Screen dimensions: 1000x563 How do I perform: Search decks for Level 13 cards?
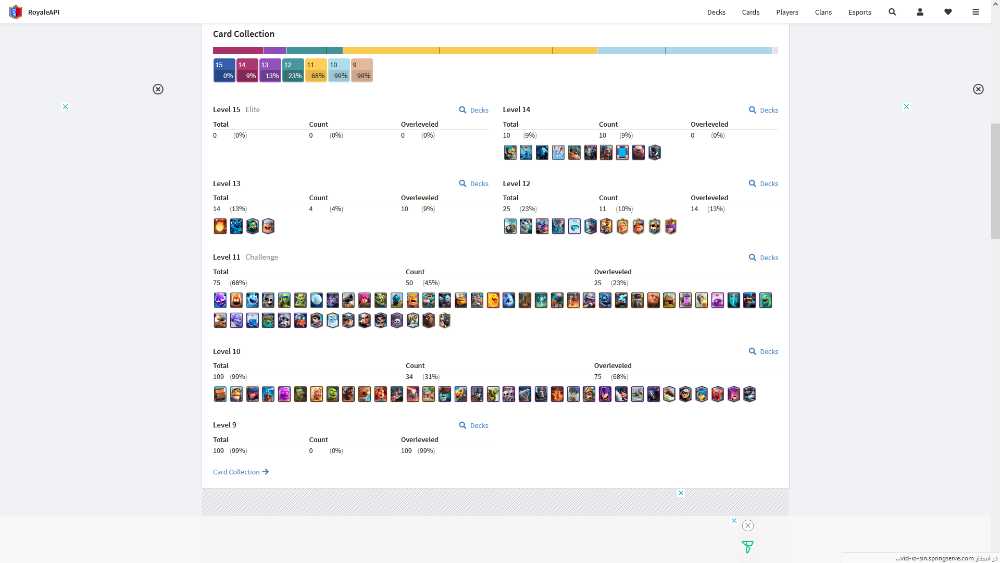[x=473, y=184]
